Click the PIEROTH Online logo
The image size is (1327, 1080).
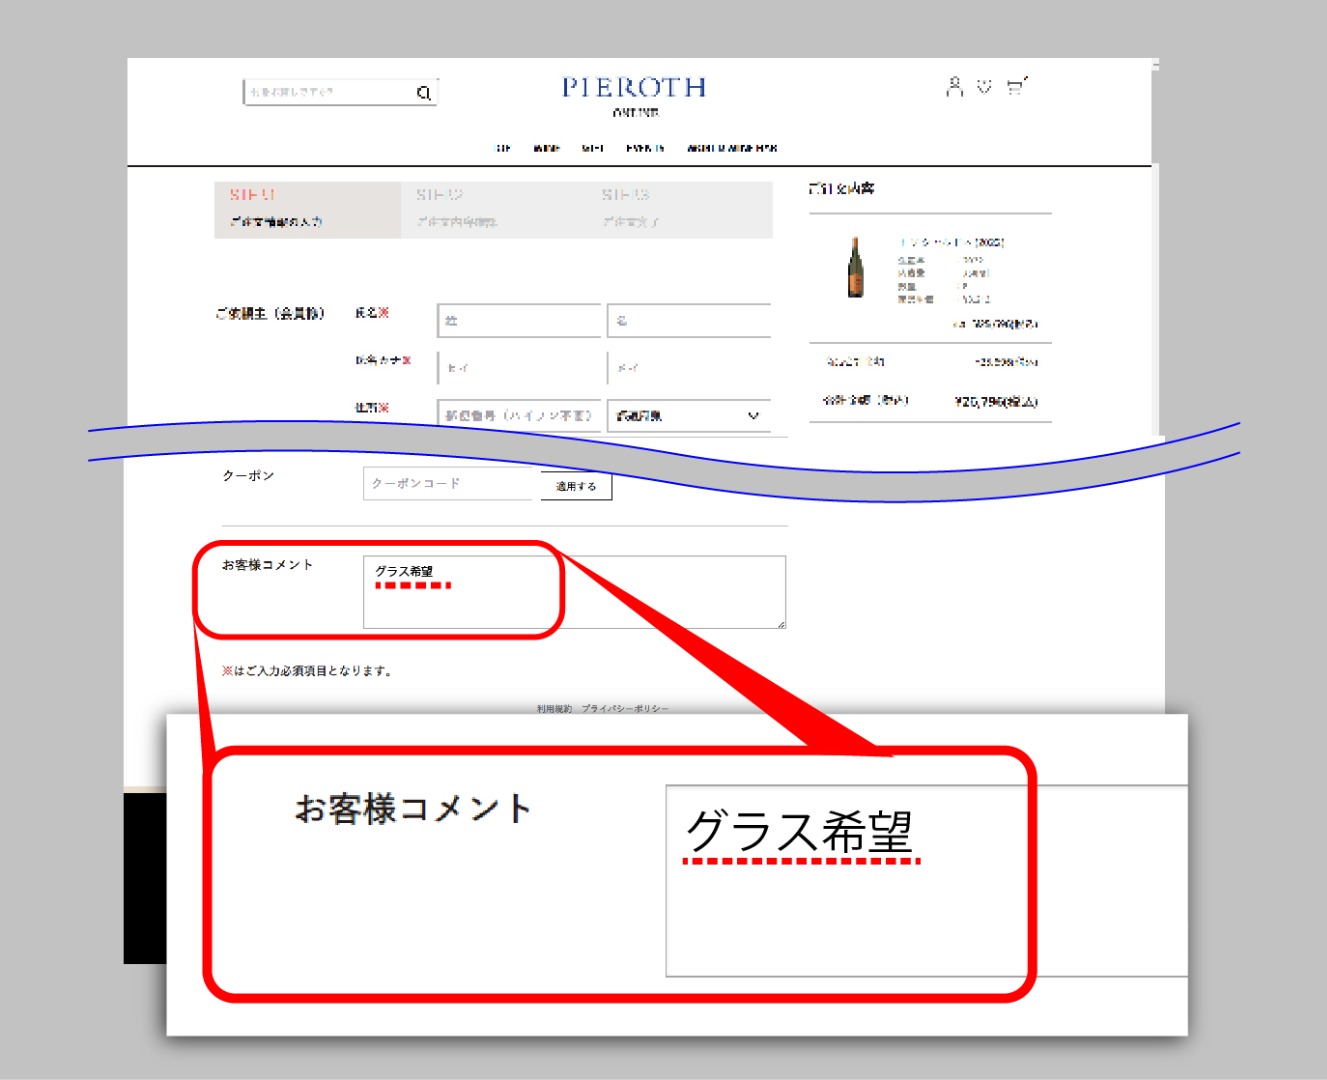634,94
